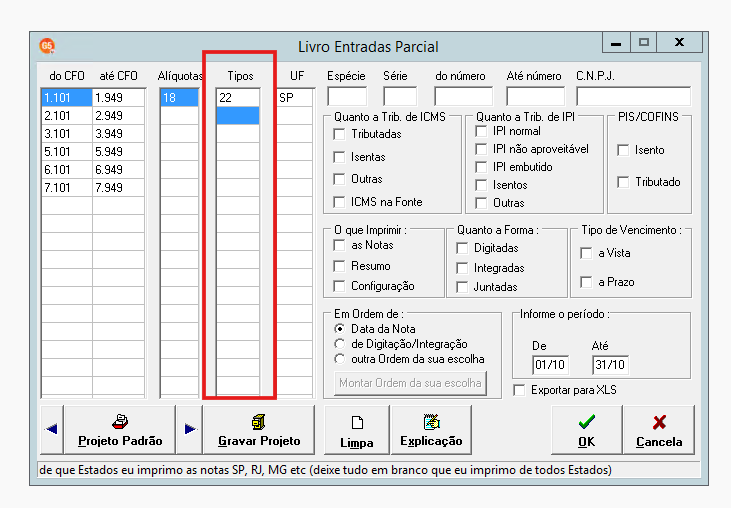Enable Exportar para XLS checkbox
Screen dimensions: 731x508
pos(519,390)
